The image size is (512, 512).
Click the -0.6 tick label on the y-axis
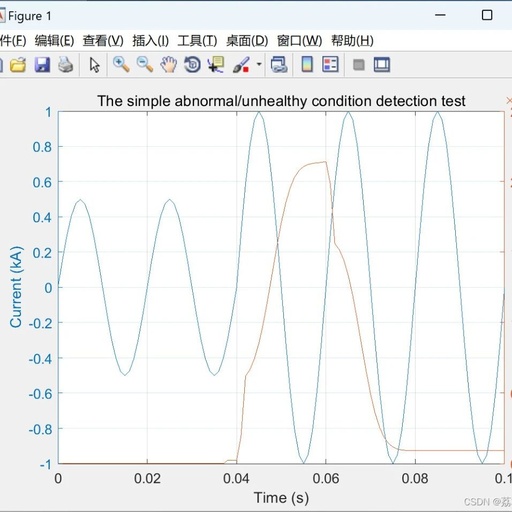pos(41,394)
